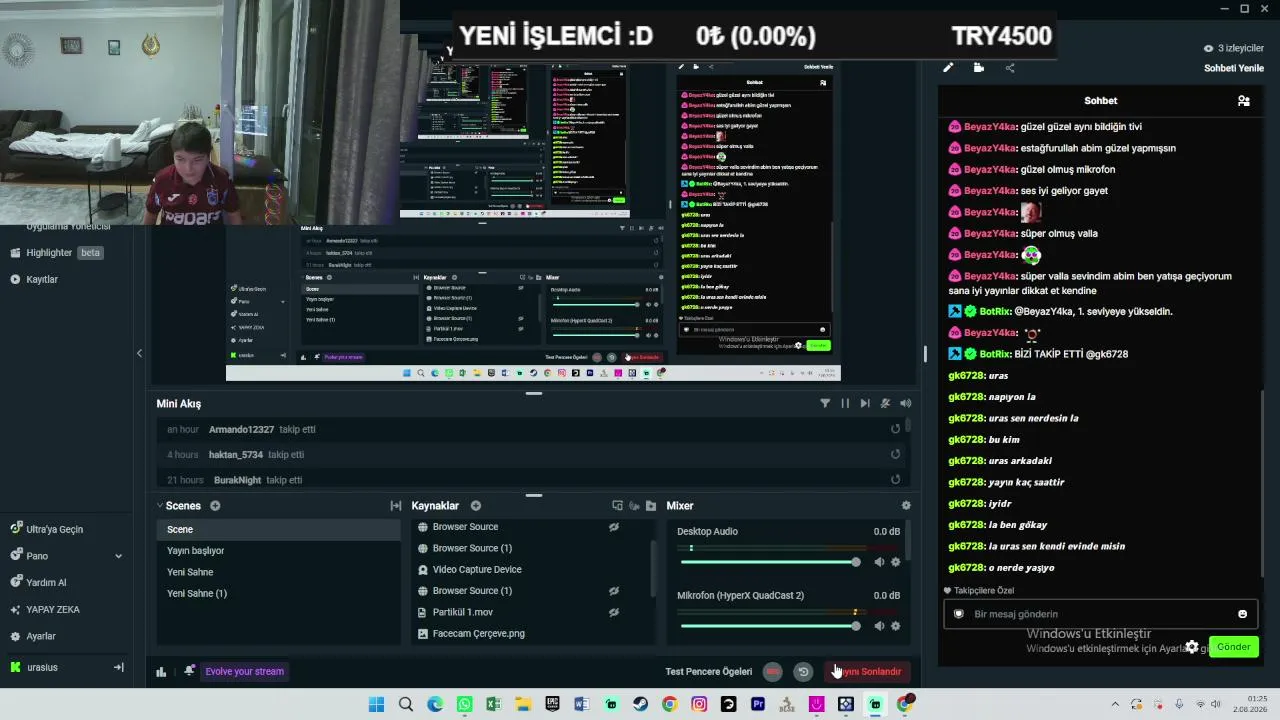
Task: Add a source folder in Kaynaklar
Action: (651, 506)
